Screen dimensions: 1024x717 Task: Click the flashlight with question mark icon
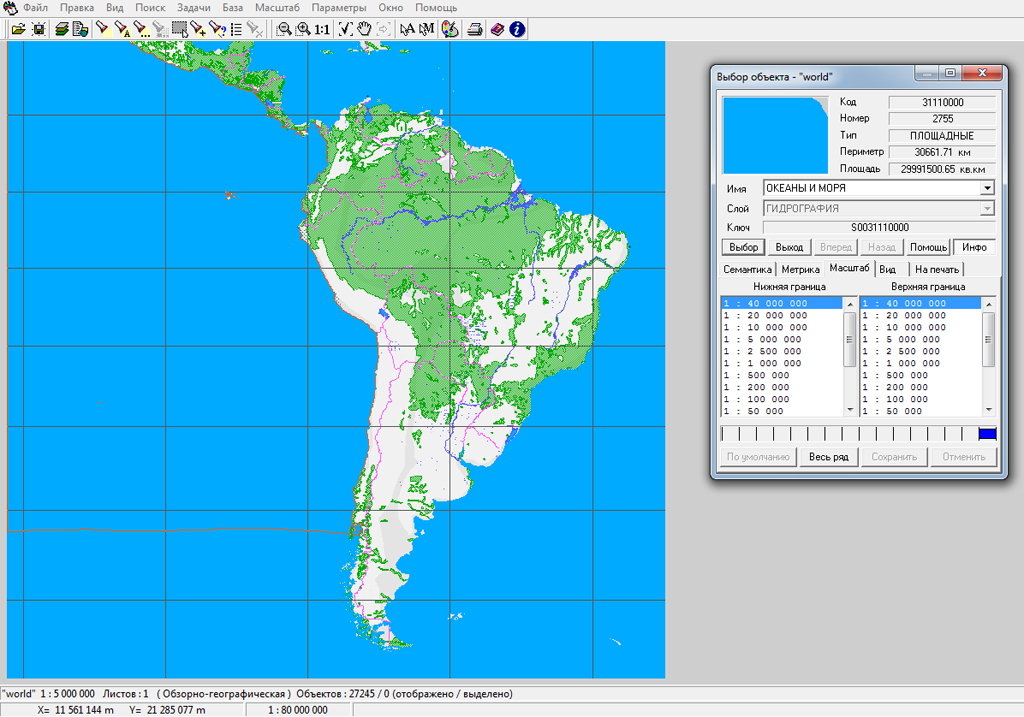[x=217, y=29]
